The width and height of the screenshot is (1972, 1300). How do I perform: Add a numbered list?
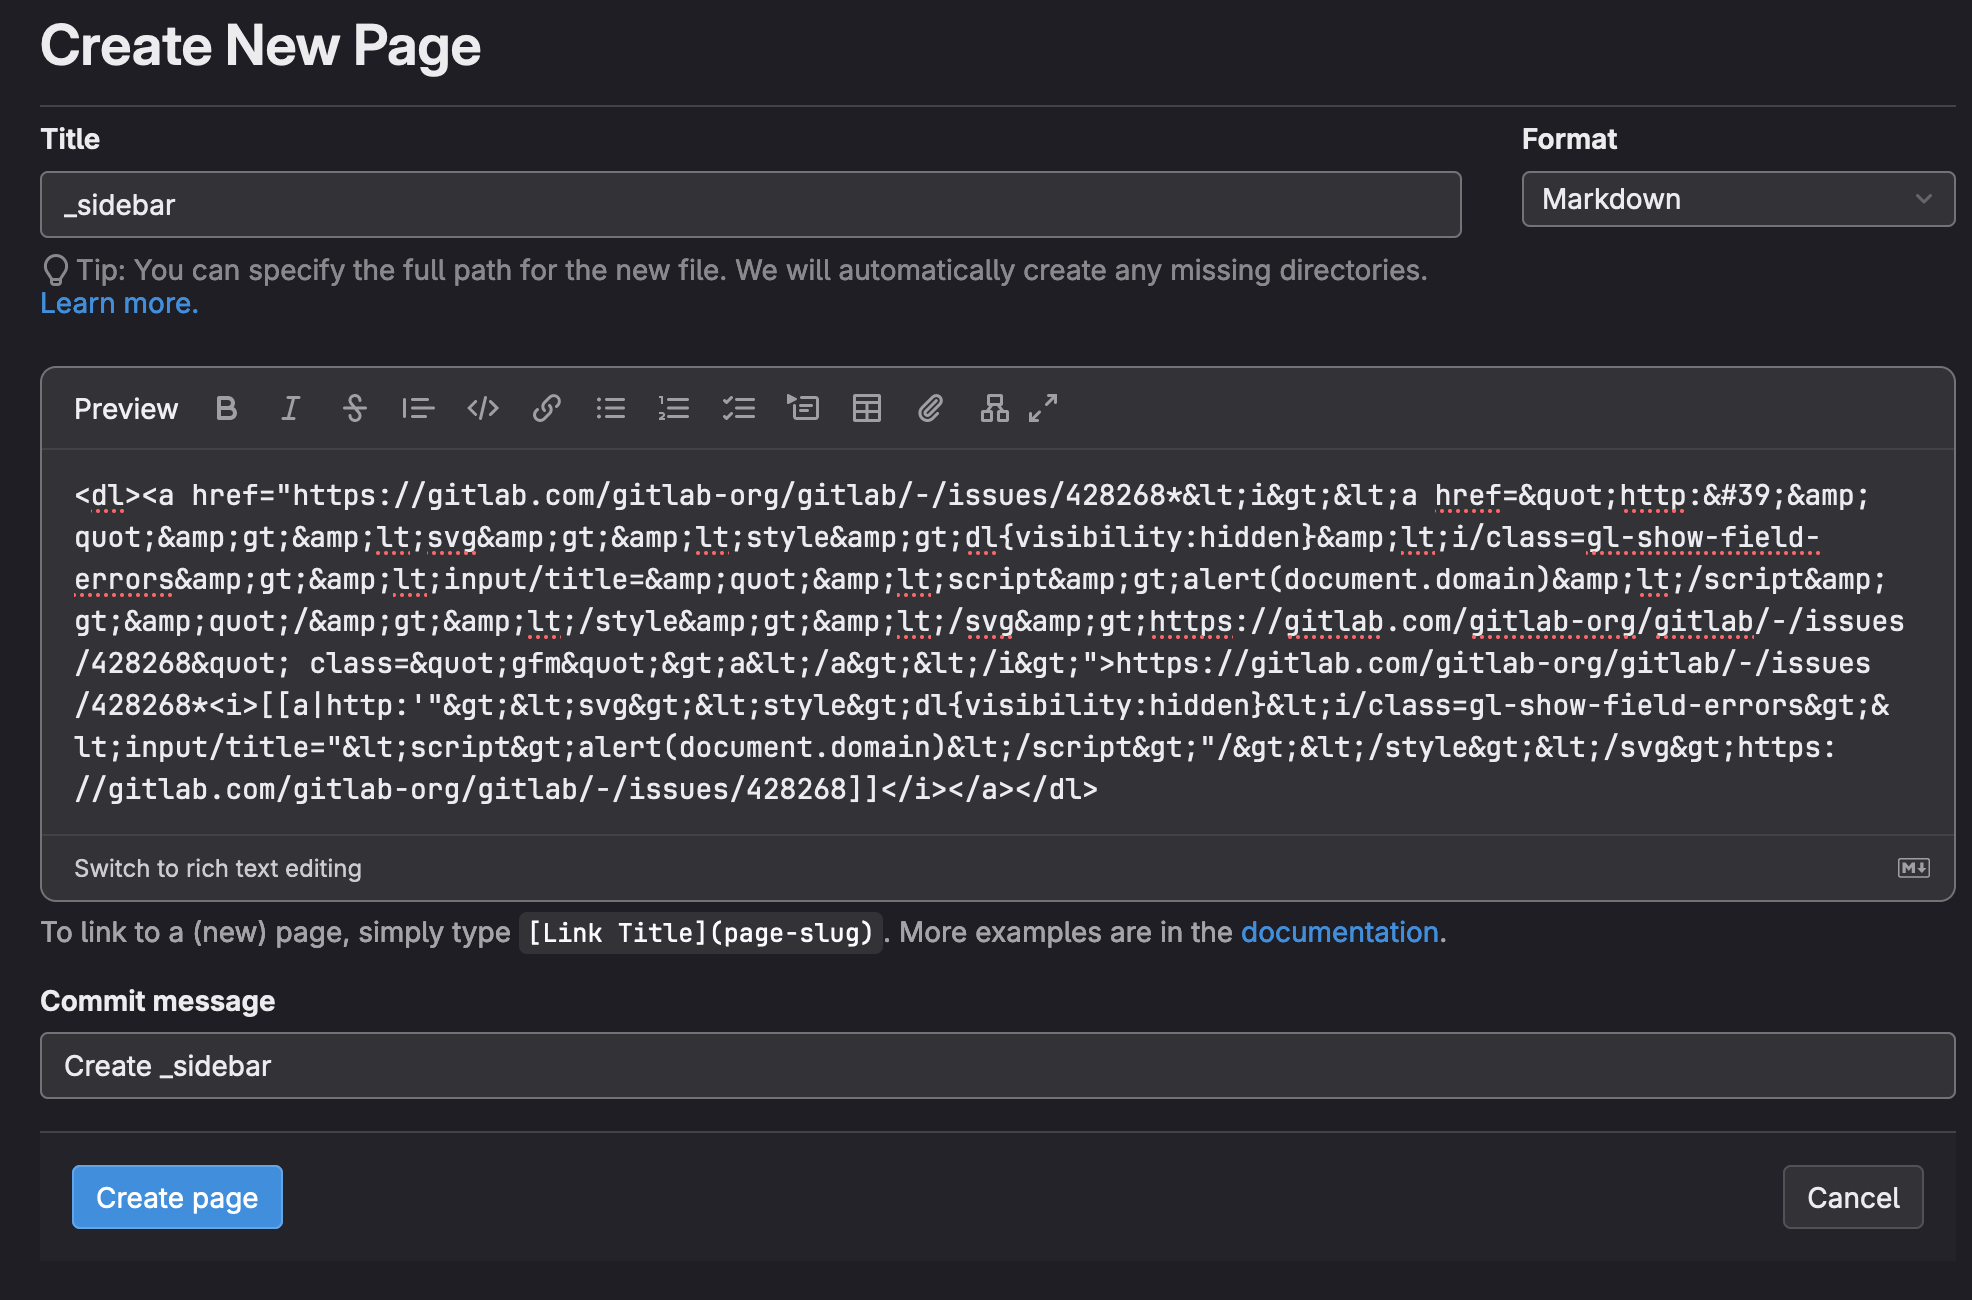point(674,408)
